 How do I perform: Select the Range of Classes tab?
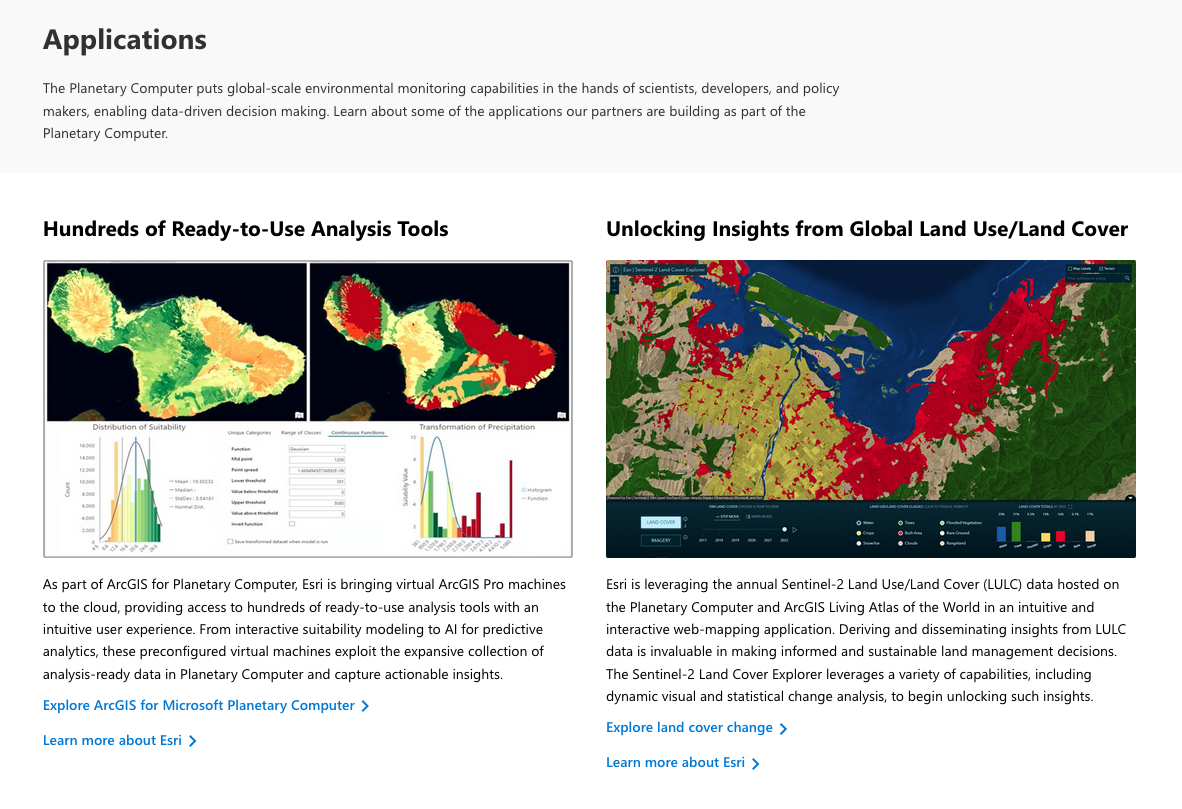[301, 432]
